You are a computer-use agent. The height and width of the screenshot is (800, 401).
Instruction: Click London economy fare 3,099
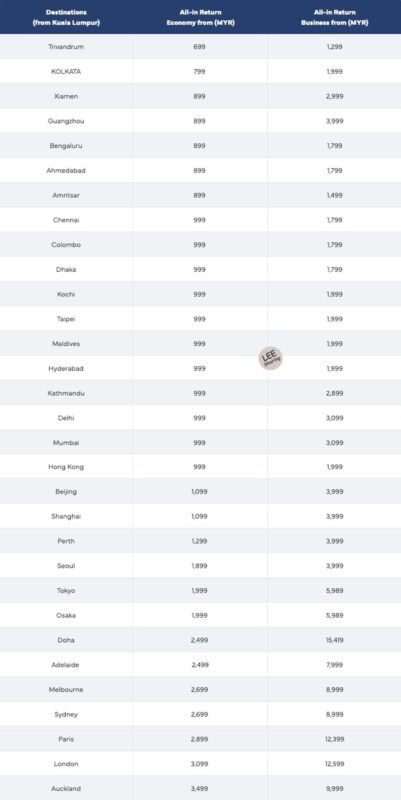(x=199, y=764)
